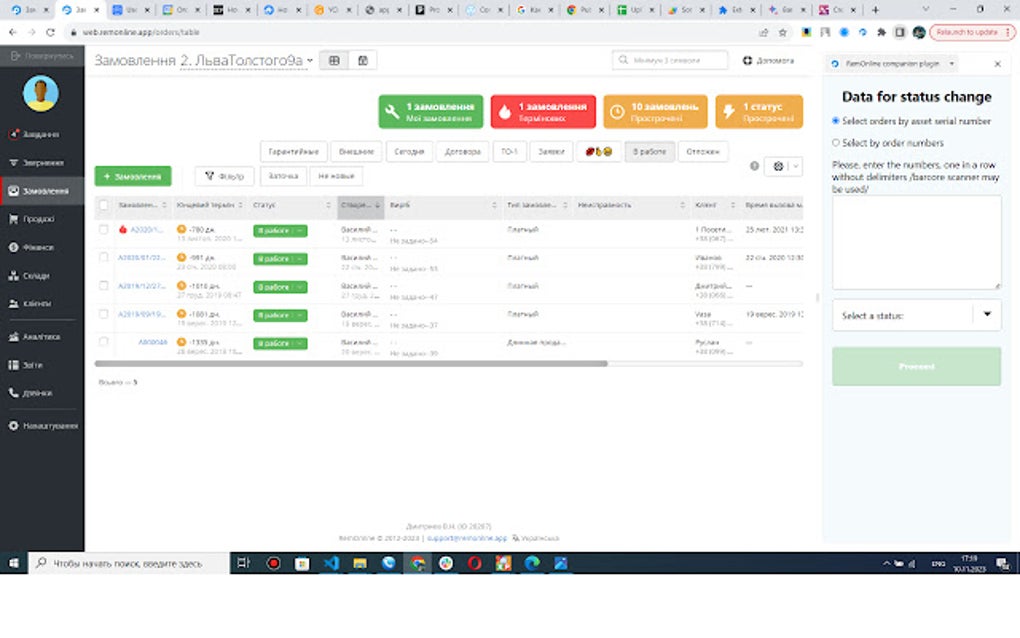Check the checkbox for order A2020/1 row
This screenshot has width=1020, height=638.
(103, 230)
